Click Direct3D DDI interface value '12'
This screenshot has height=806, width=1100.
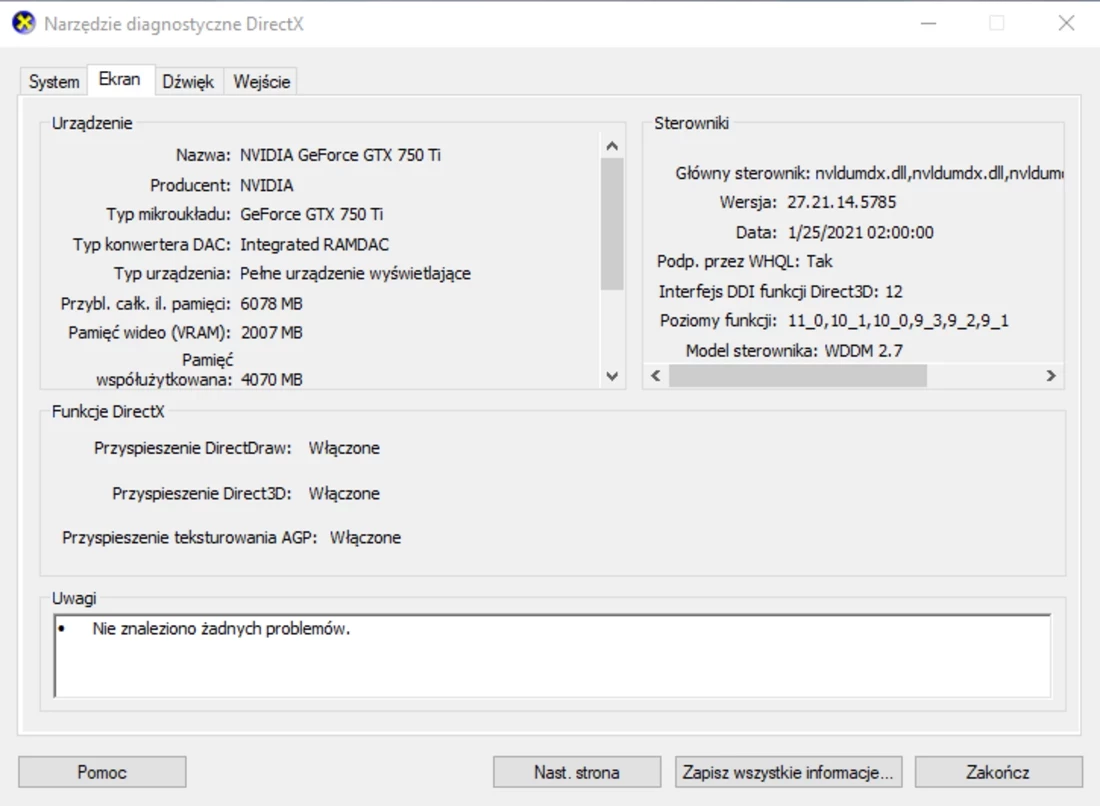point(893,291)
